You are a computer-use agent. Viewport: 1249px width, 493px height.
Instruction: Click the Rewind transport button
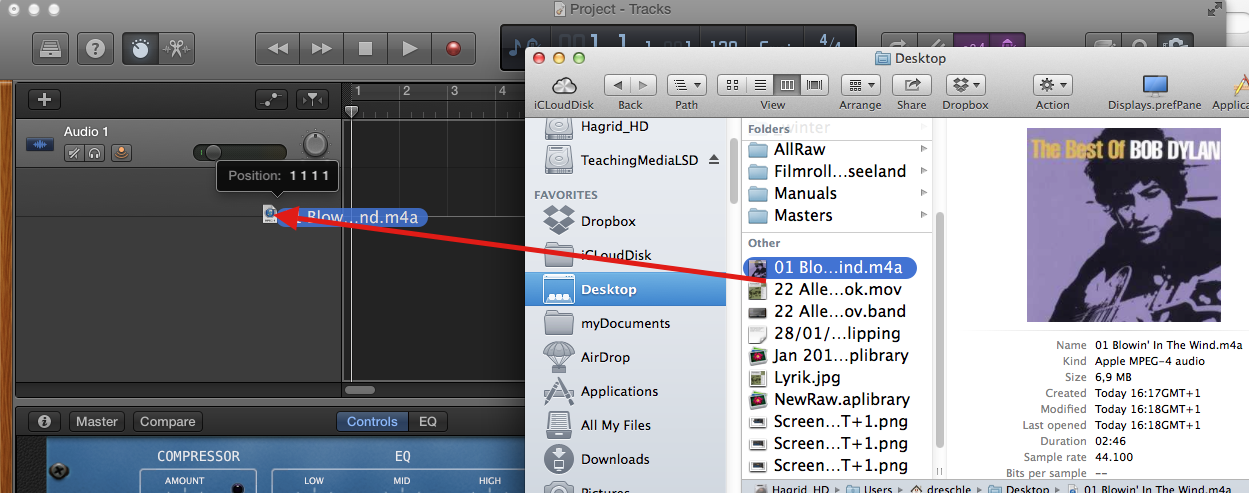[x=278, y=48]
